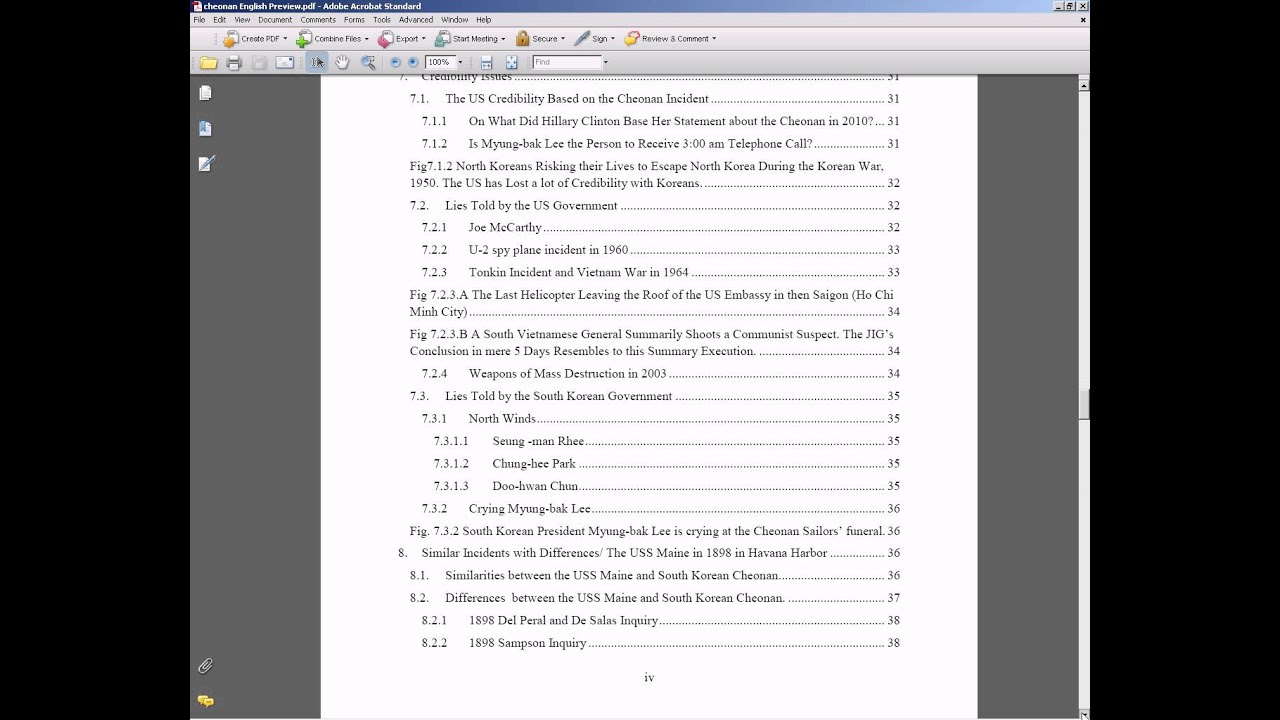Click '1898 Del Peral and De Salas Inquiry'

(564, 621)
